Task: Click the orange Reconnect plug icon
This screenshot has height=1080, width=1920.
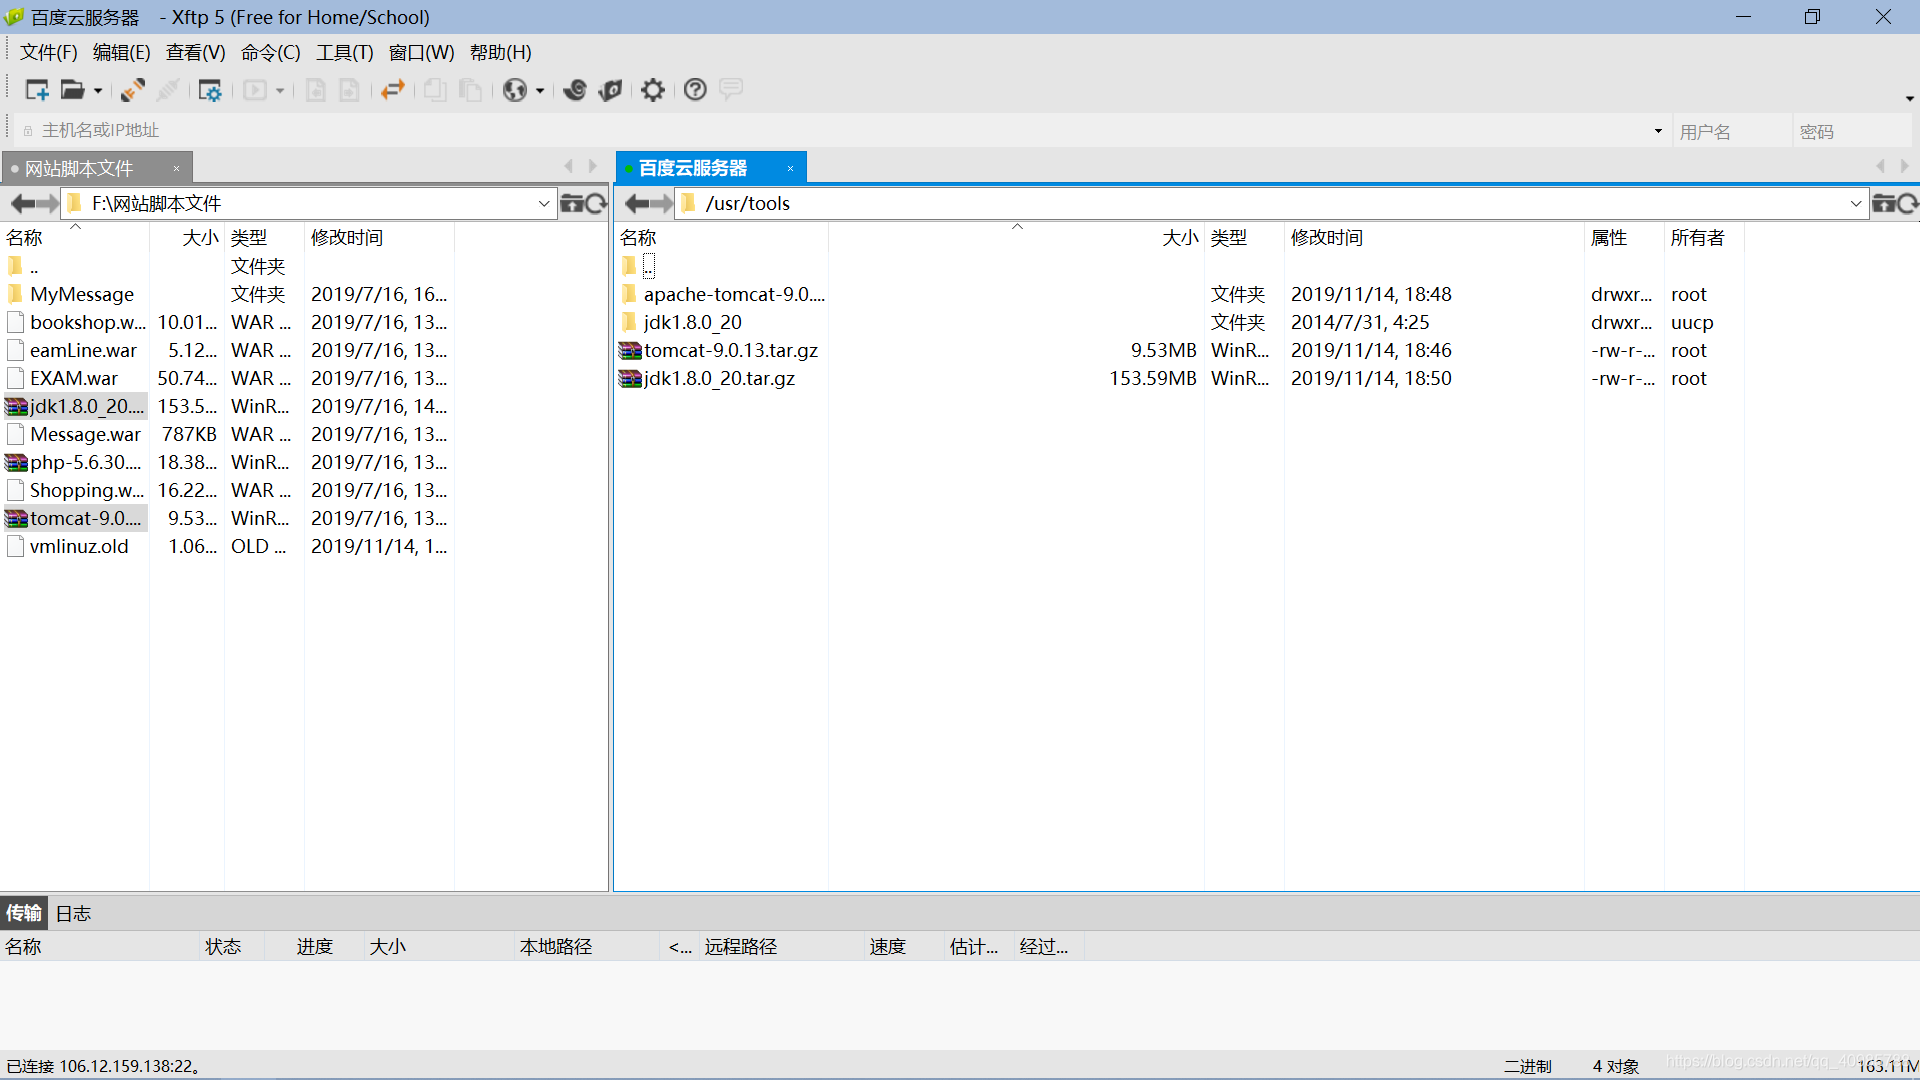Action: [x=132, y=90]
